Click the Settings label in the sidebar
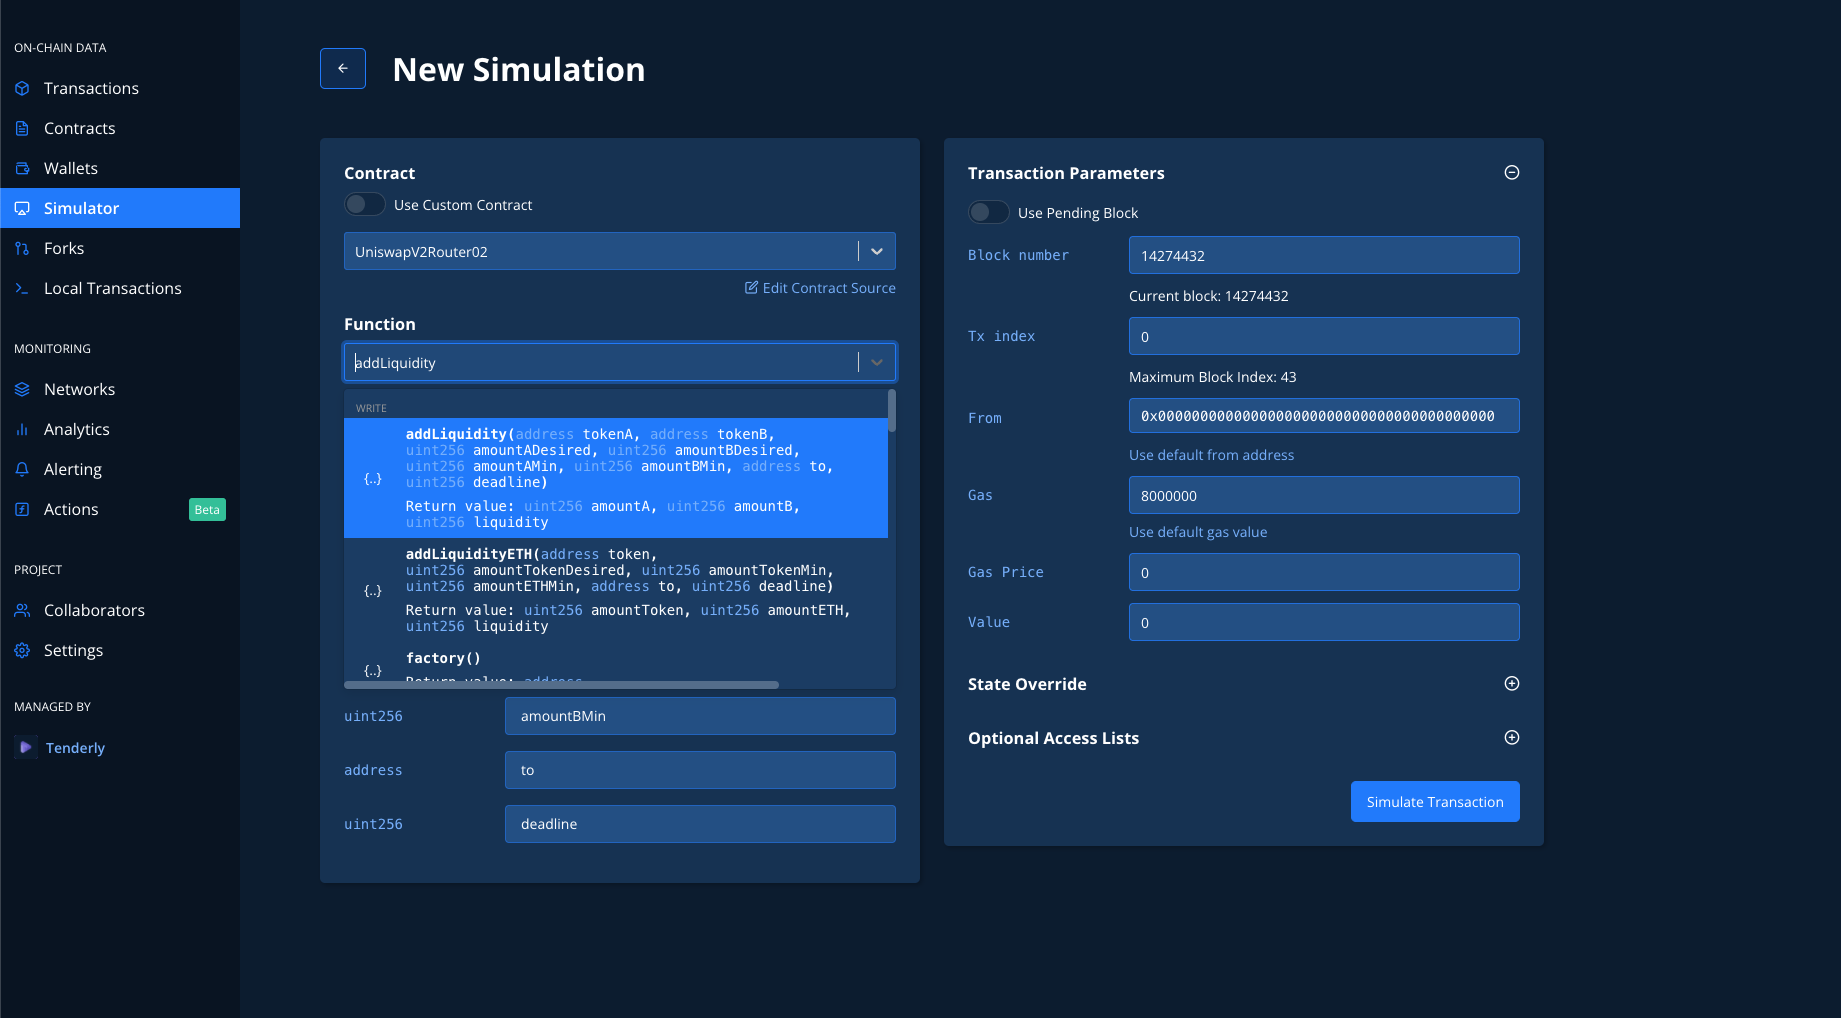1841x1018 pixels. coord(73,650)
